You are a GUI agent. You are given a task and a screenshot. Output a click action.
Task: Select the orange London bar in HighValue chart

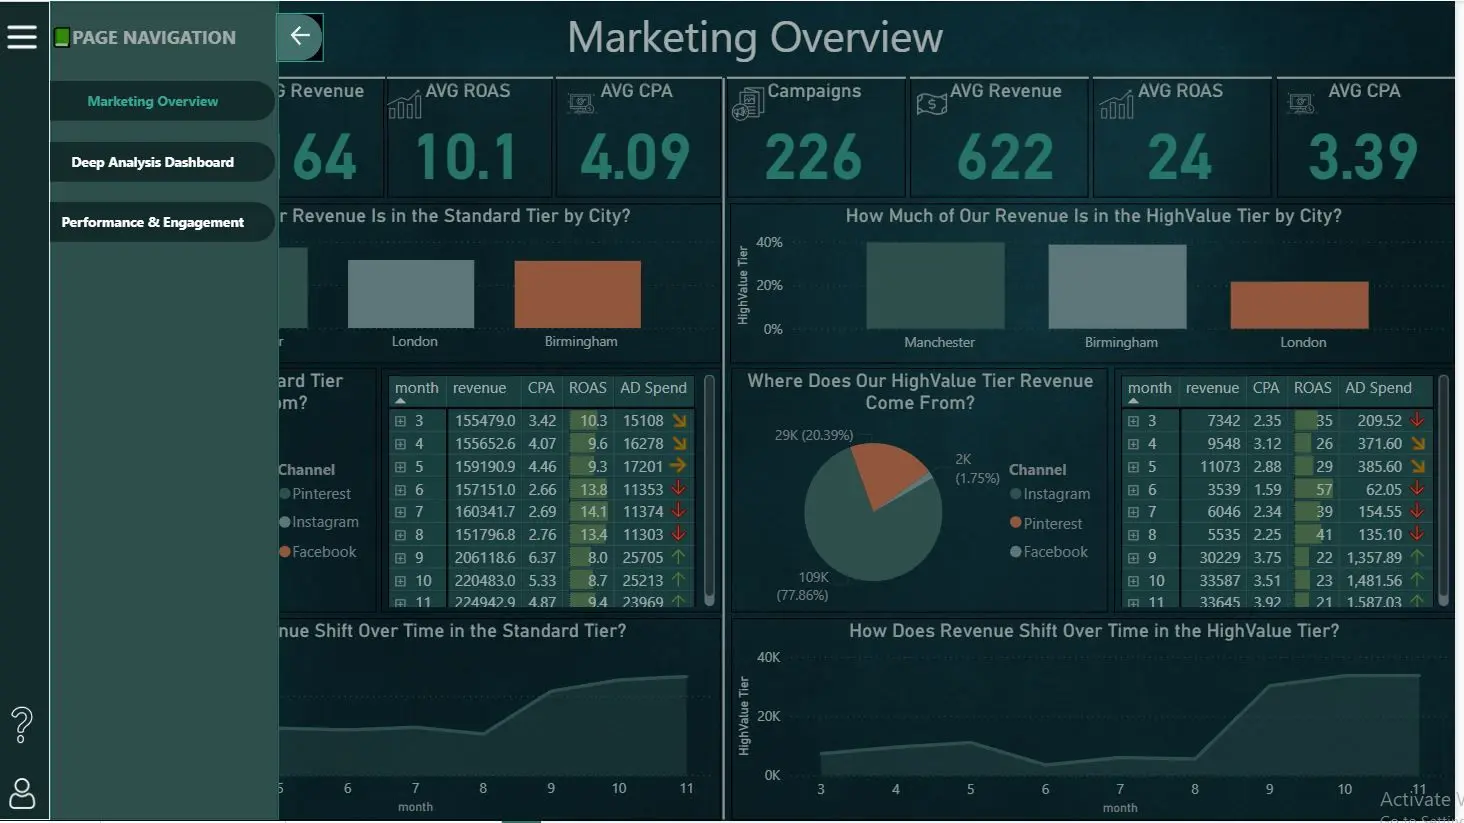(1299, 305)
